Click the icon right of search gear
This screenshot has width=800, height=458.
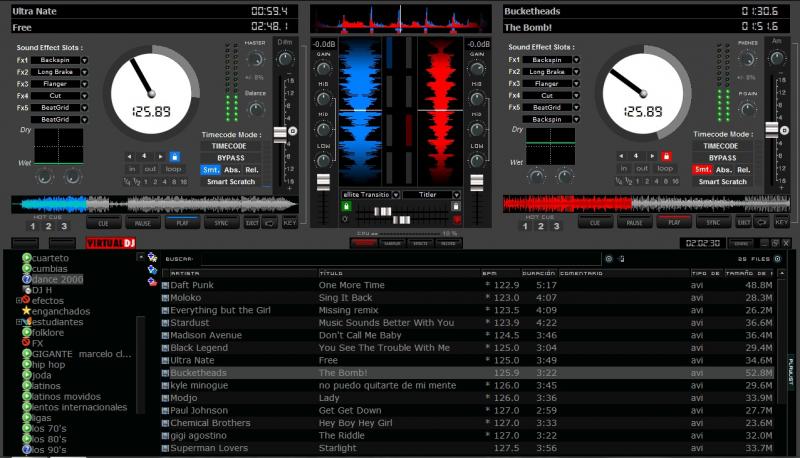[x=621, y=259]
